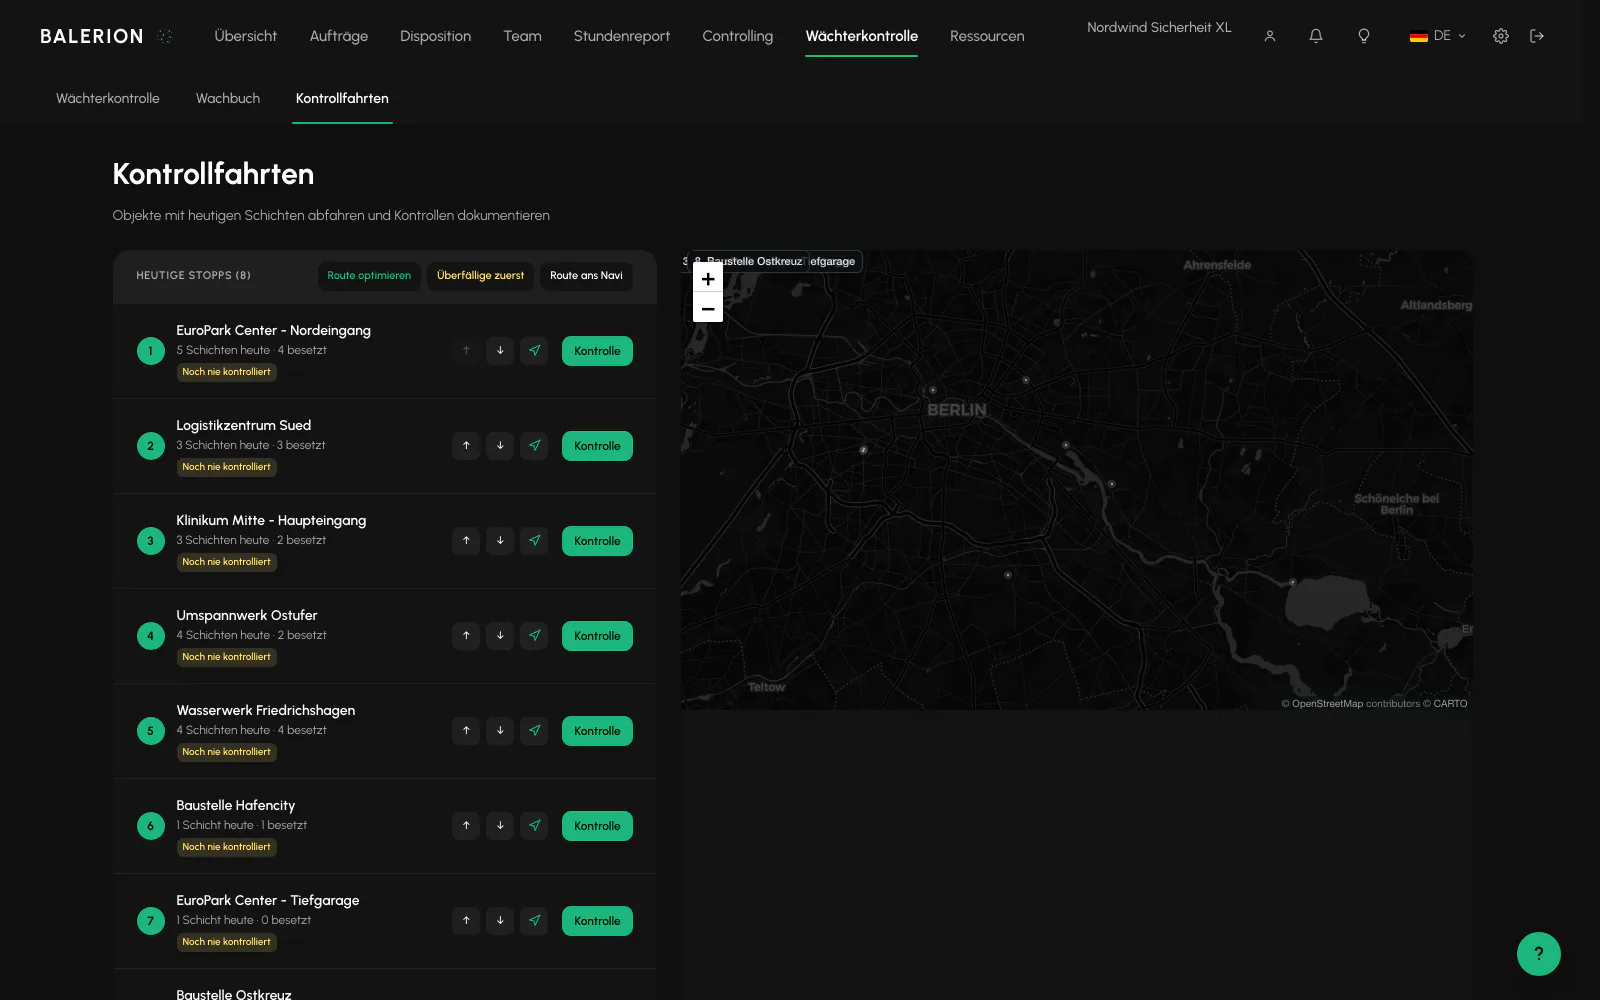Switch to the Wachbuch tab
1600x1000 pixels.
pos(228,98)
